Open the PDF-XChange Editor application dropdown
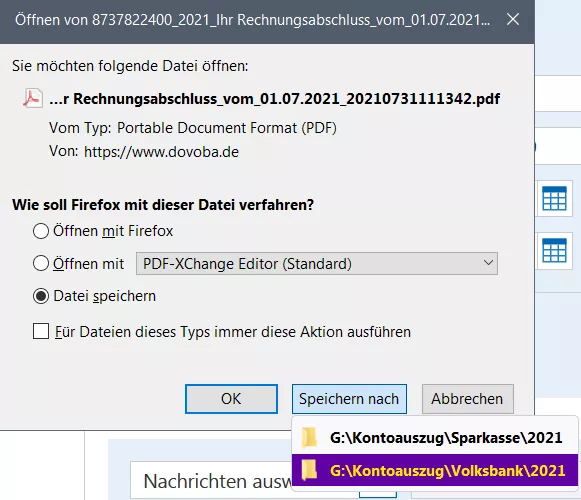 (317, 264)
